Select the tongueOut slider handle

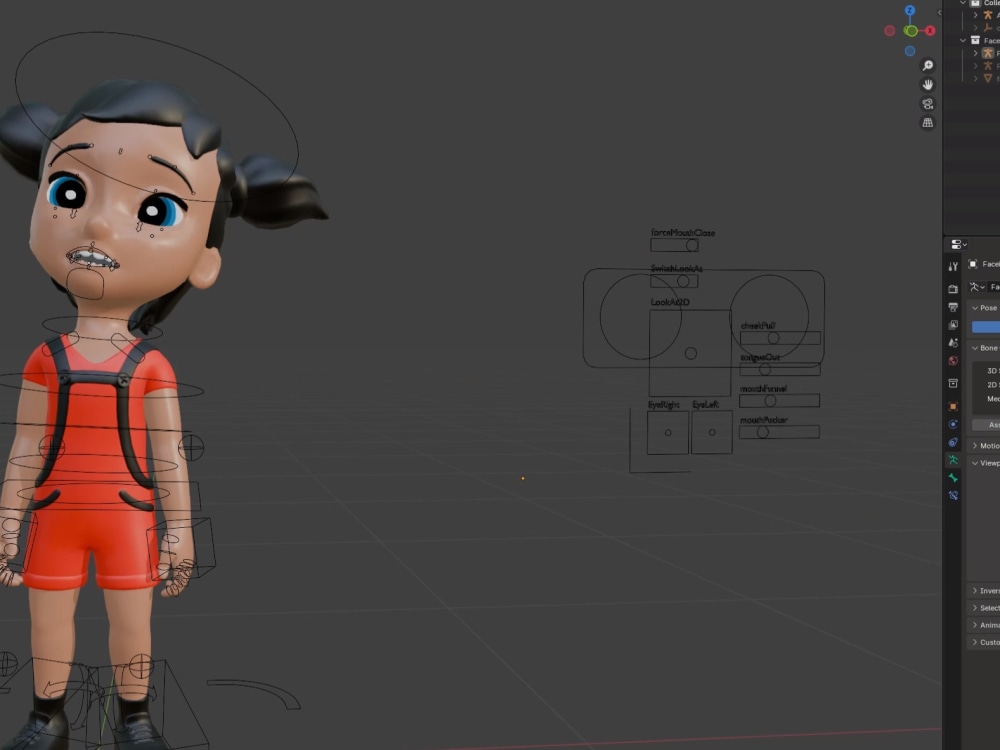(x=765, y=369)
